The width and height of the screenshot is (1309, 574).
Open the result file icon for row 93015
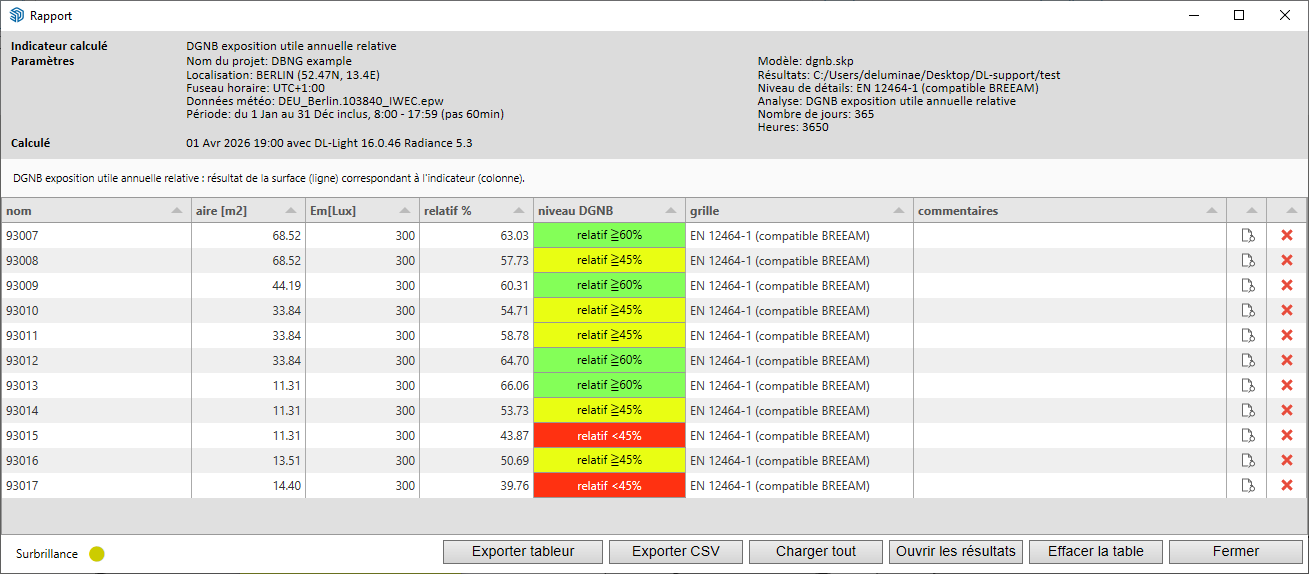pyautogui.click(x=1247, y=436)
